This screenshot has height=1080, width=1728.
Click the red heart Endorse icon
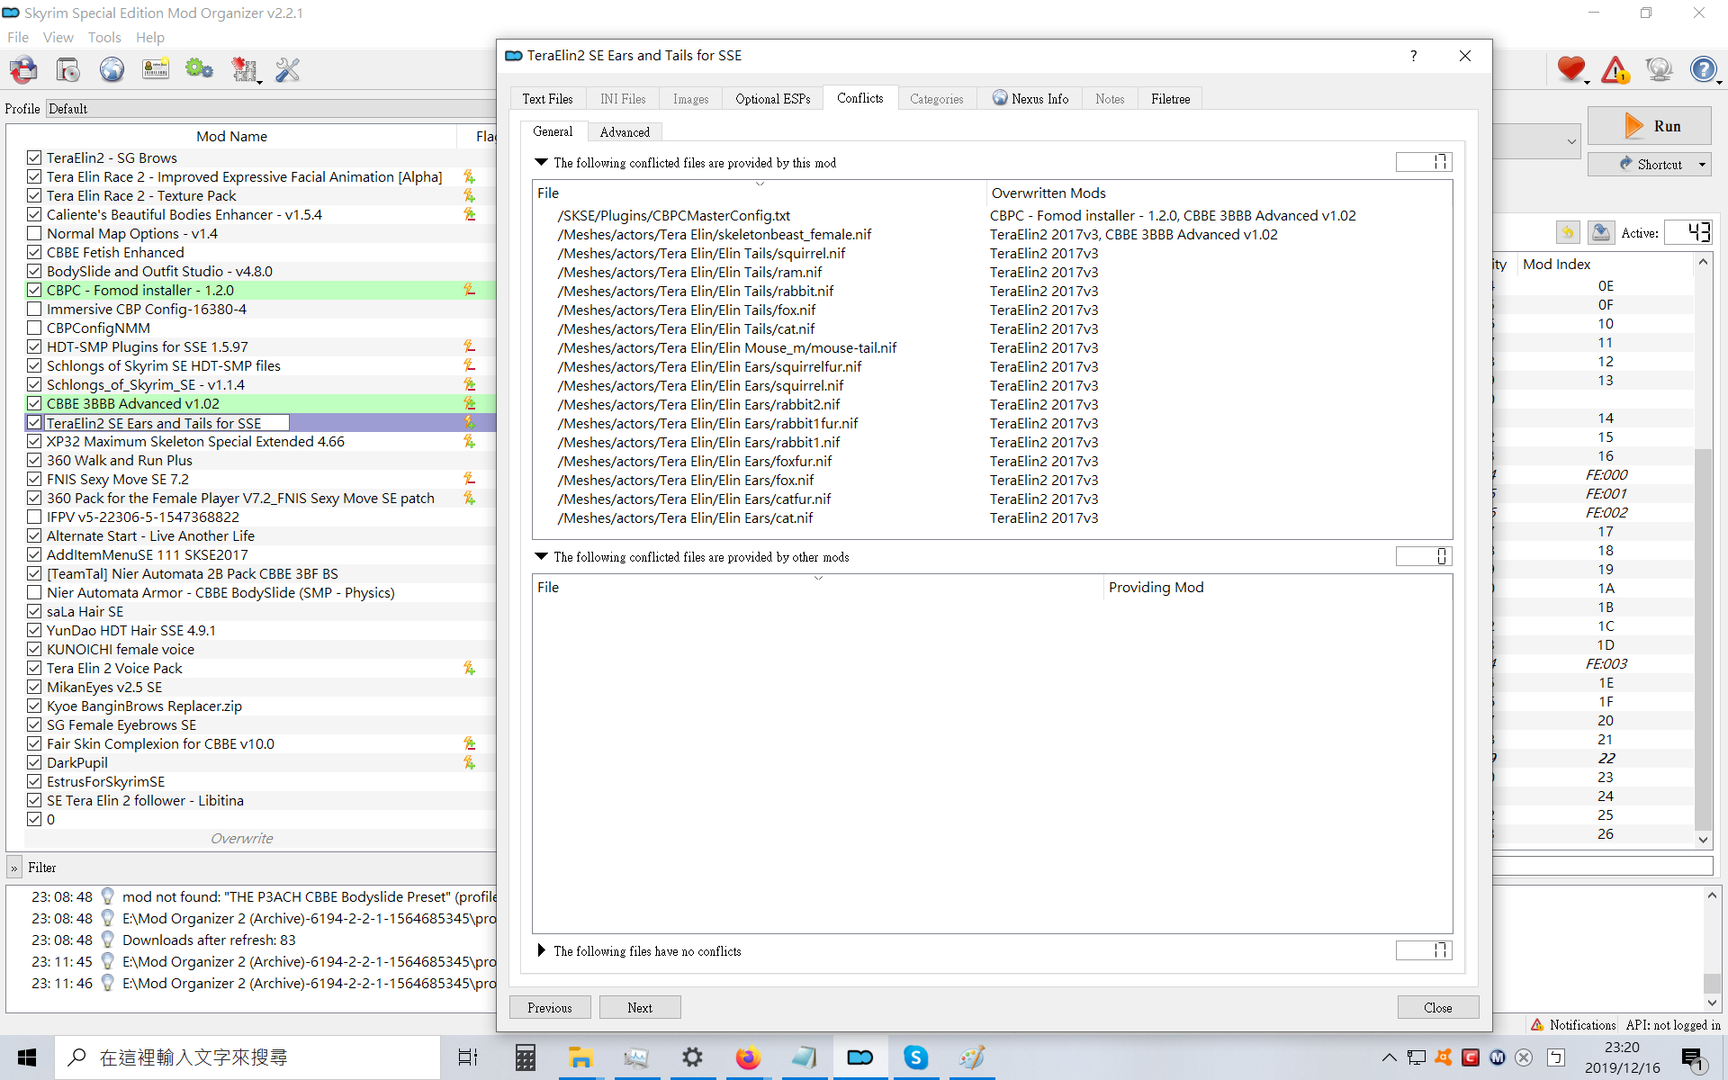(1571, 69)
